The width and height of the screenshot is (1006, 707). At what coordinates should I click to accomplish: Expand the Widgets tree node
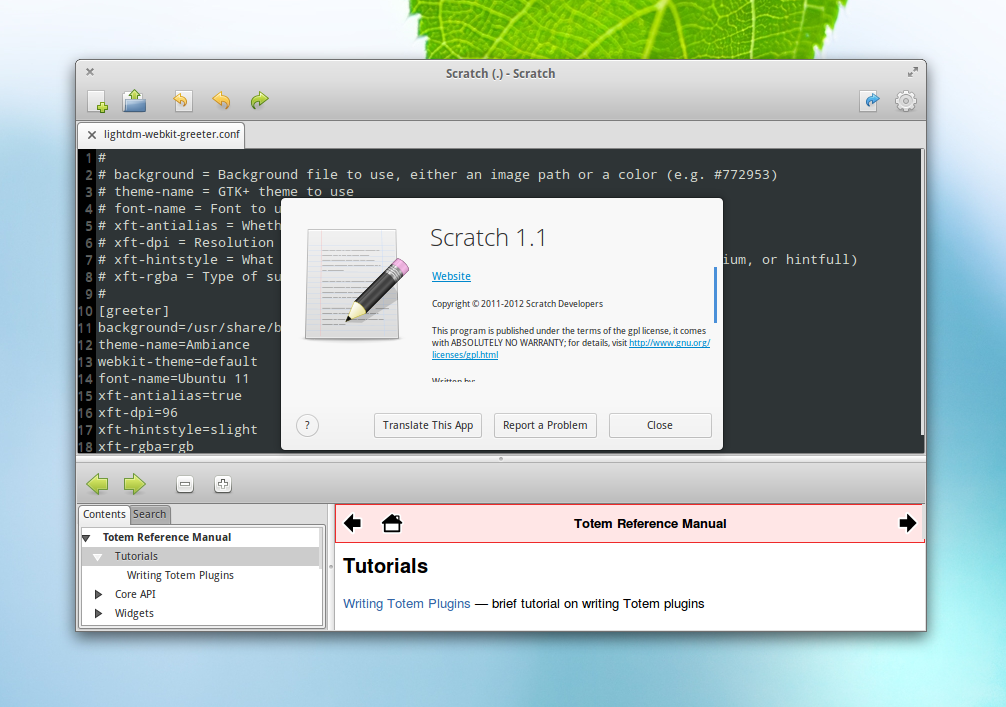[98, 613]
